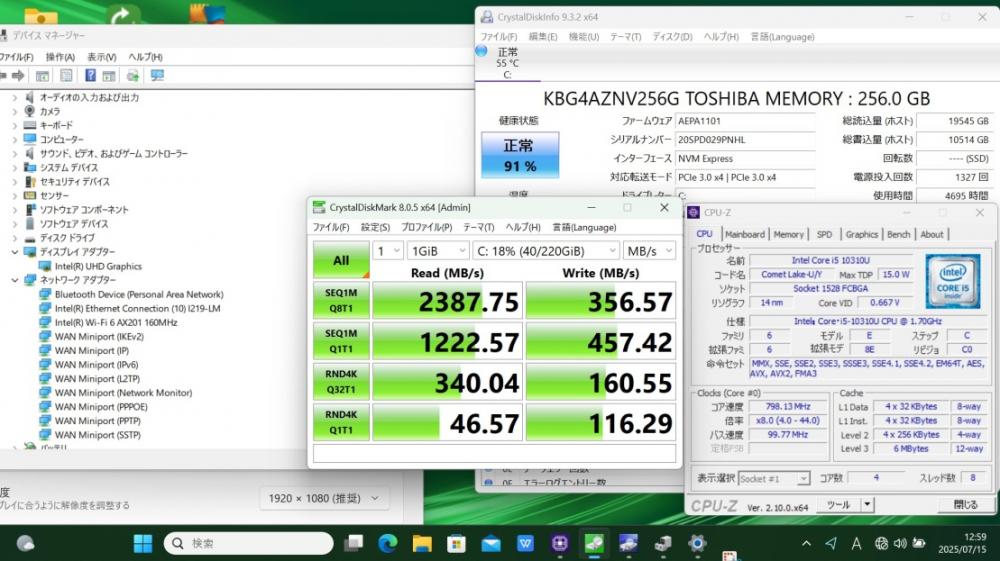Switch to CPU-Z About tab

coord(931,235)
